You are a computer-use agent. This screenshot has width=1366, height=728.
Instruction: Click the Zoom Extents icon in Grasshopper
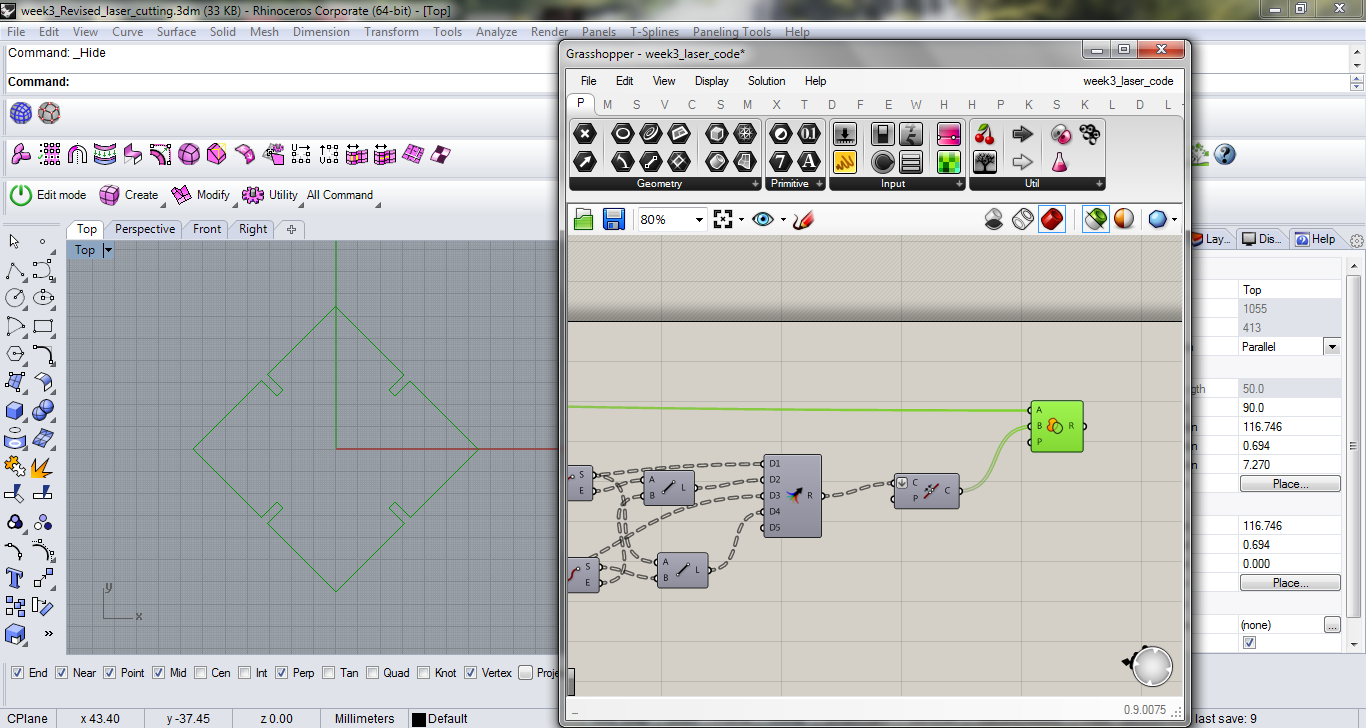coord(724,219)
